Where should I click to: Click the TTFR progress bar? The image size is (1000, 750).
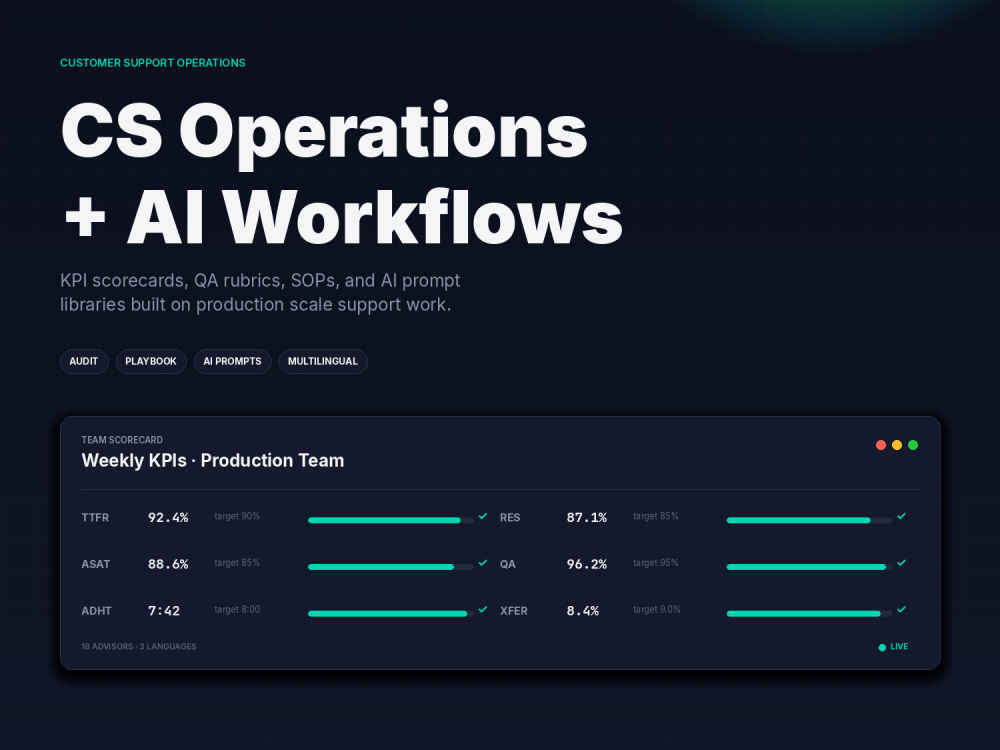click(x=391, y=520)
